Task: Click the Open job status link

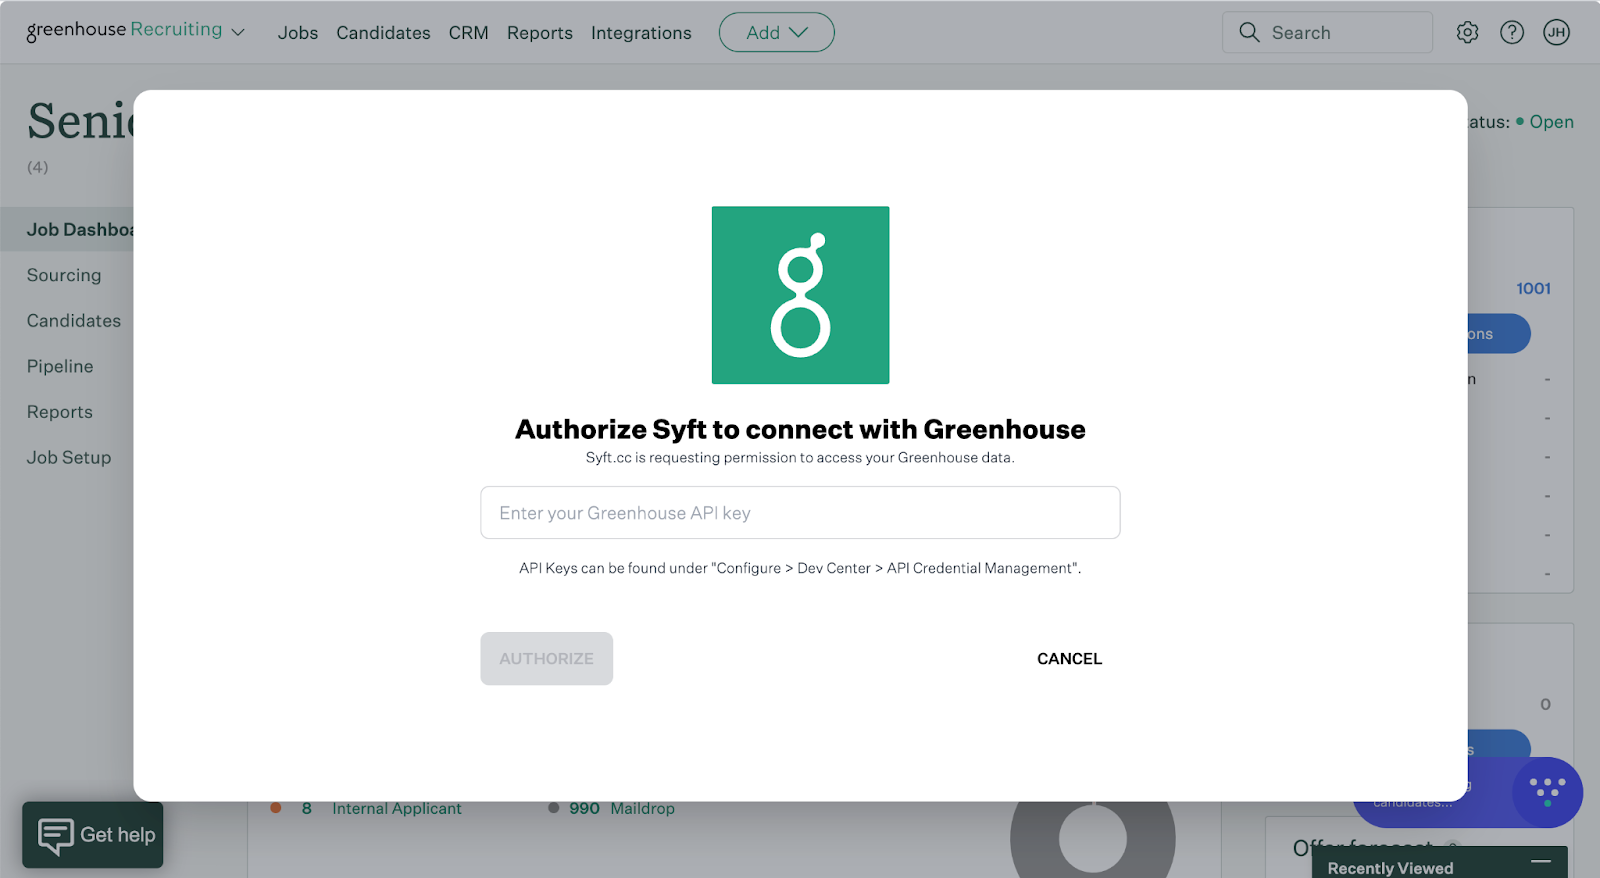Action: (x=1551, y=122)
